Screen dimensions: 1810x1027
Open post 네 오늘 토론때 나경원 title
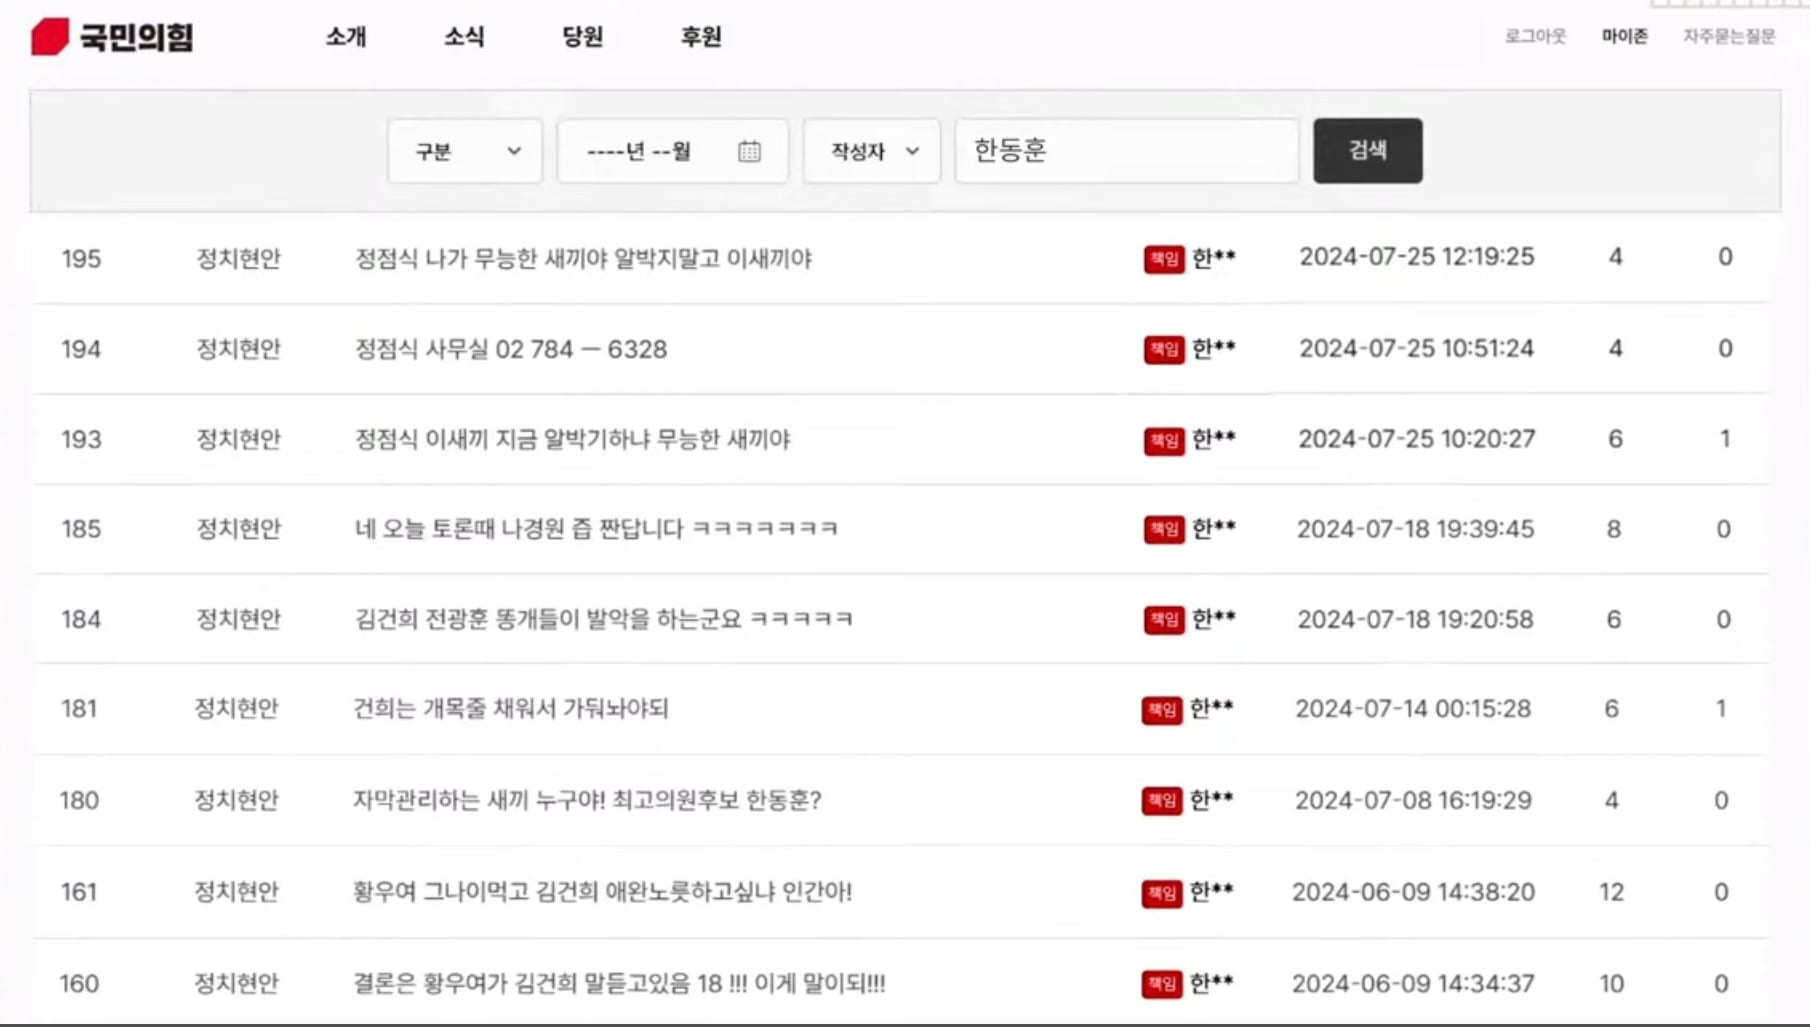tap(596, 528)
